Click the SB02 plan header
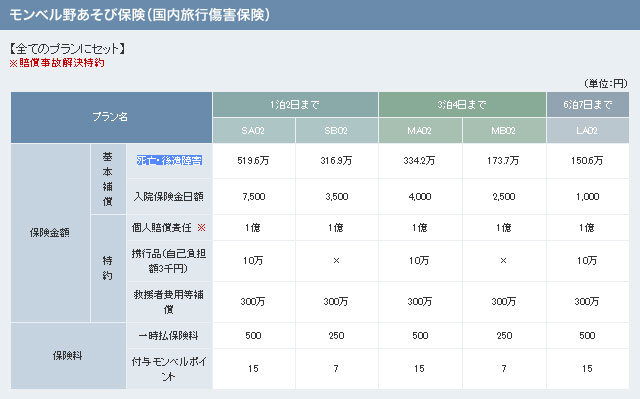 coord(336,131)
